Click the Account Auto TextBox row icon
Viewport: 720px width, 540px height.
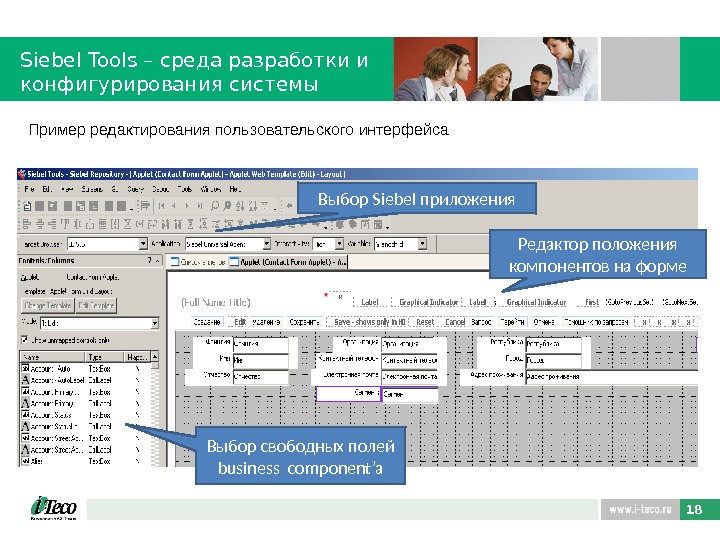26,368
